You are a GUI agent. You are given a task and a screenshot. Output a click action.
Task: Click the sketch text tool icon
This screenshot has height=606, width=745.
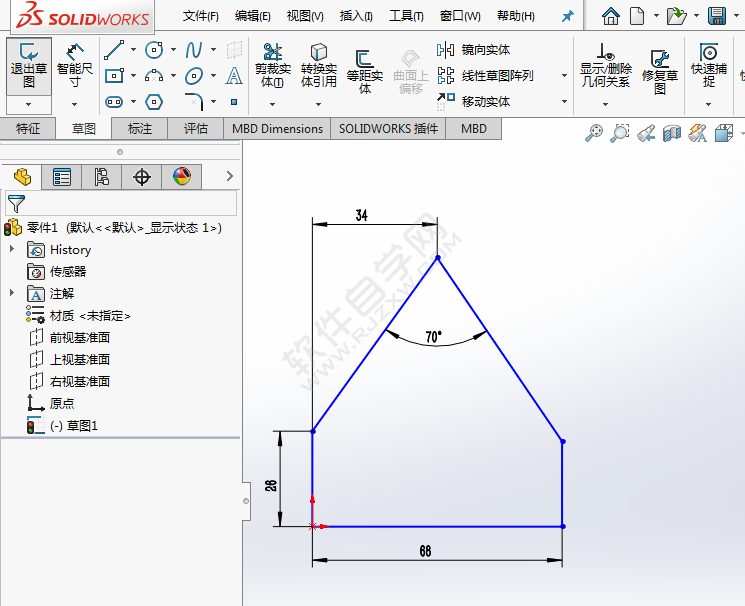point(234,76)
